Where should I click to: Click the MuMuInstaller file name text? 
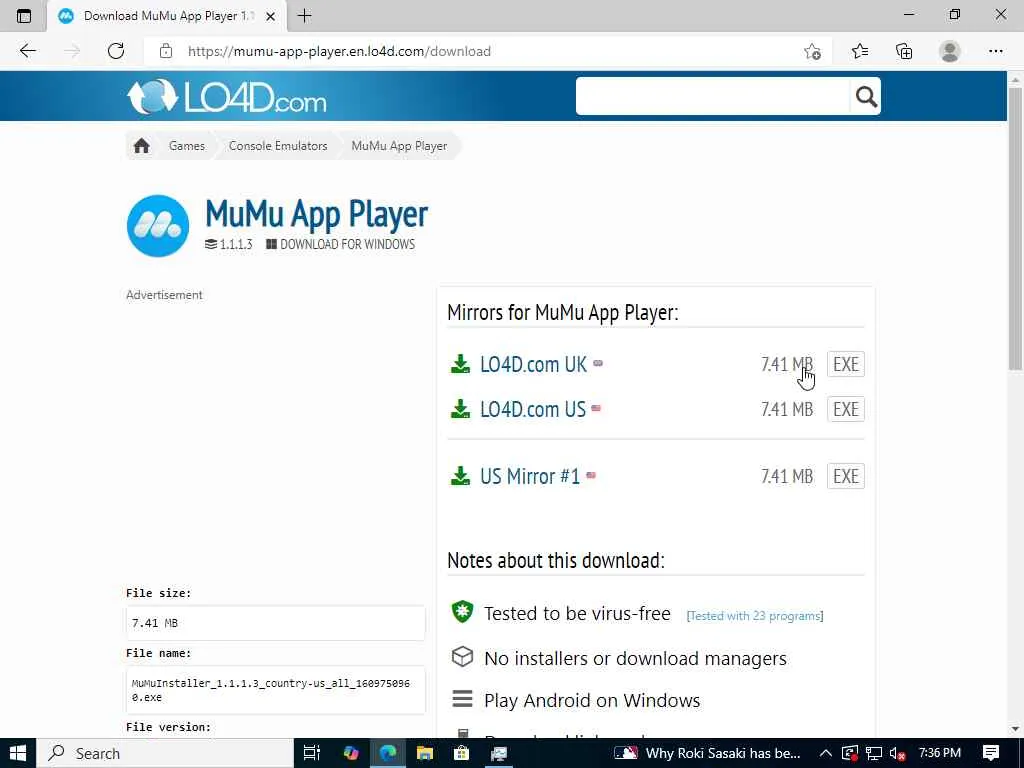click(x=270, y=690)
